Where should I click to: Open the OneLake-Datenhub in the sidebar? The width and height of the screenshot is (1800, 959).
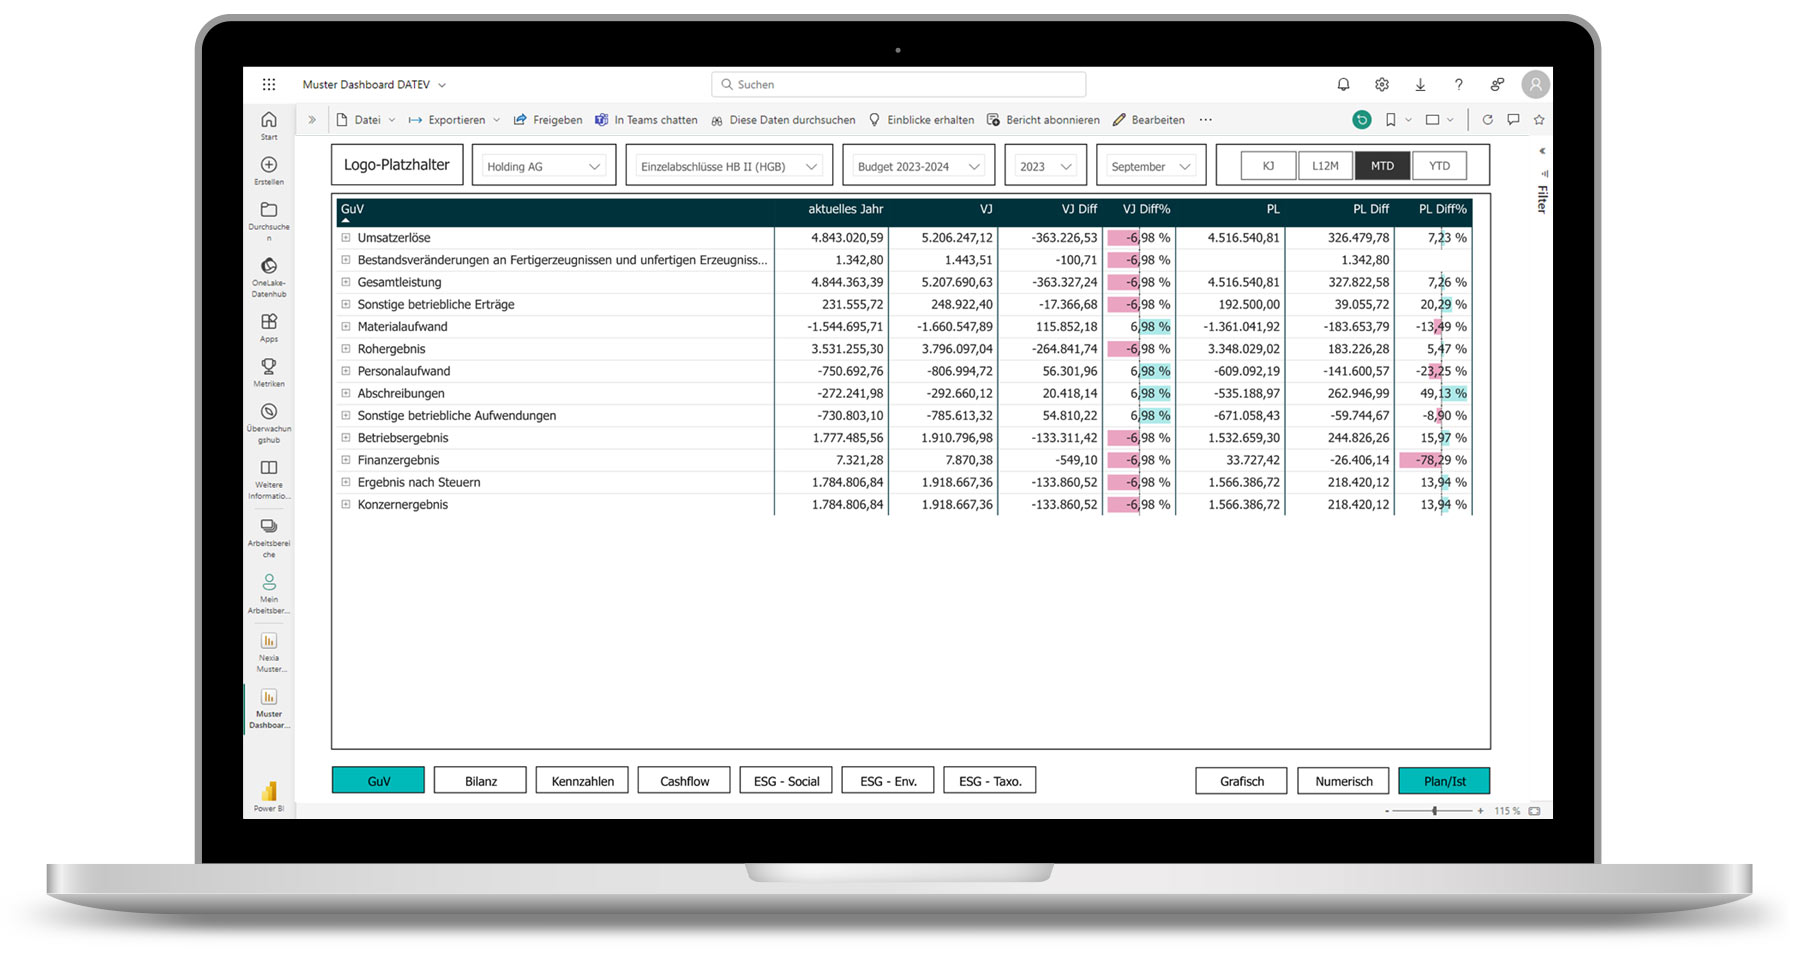[268, 265]
